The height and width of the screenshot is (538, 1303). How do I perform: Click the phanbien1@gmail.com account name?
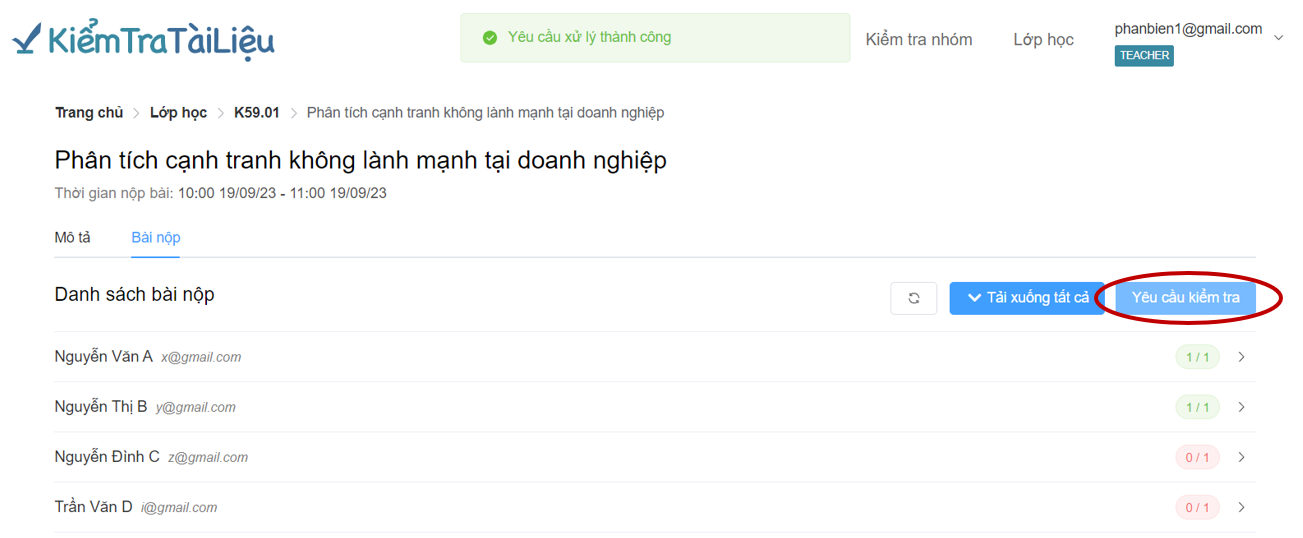point(1188,29)
